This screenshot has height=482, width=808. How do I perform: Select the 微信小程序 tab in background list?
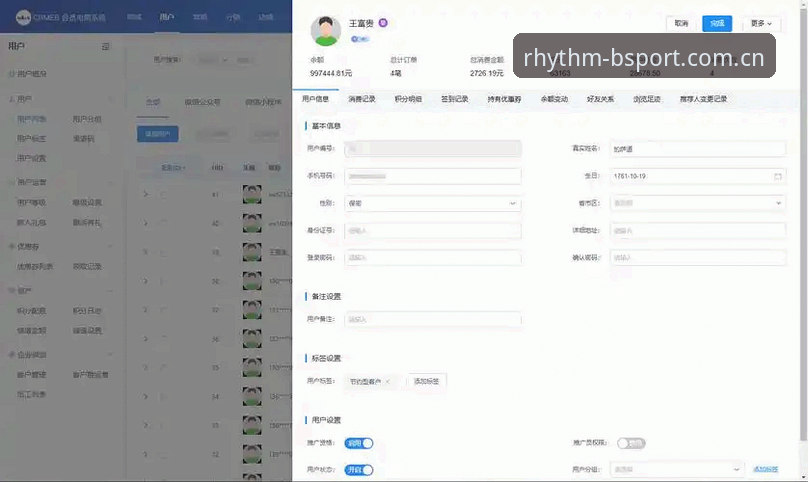coord(263,102)
